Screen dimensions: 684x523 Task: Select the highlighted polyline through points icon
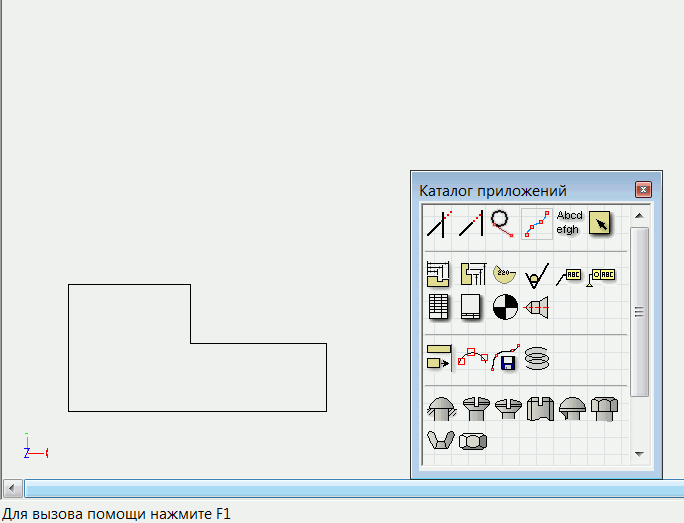point(537,223)
